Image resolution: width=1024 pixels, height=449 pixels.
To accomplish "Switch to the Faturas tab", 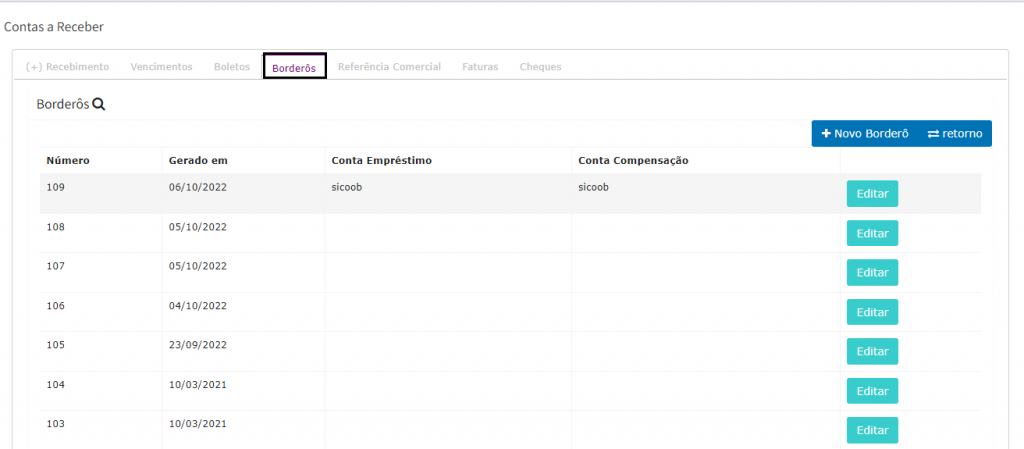I will click(480, 67).
